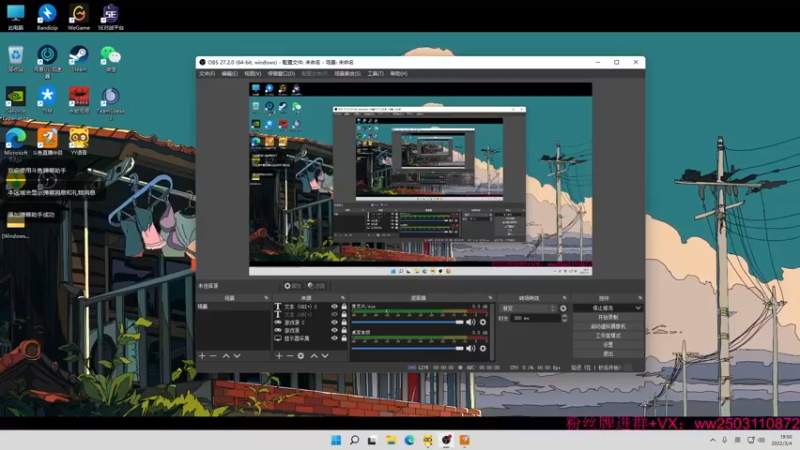Viewport: 800px width, 450px height.
Task: Move the scene up in the scenes list
Action: [226, 356]
